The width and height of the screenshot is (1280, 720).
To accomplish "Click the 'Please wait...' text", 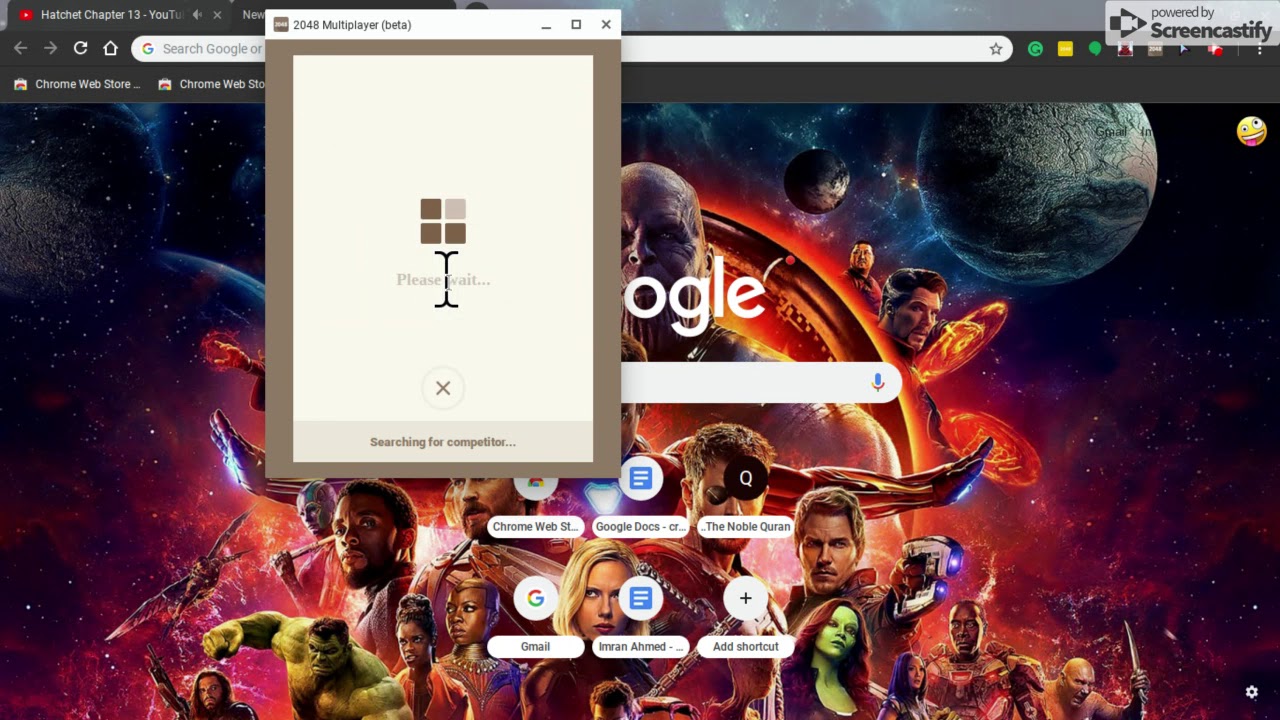I will 443,280.
